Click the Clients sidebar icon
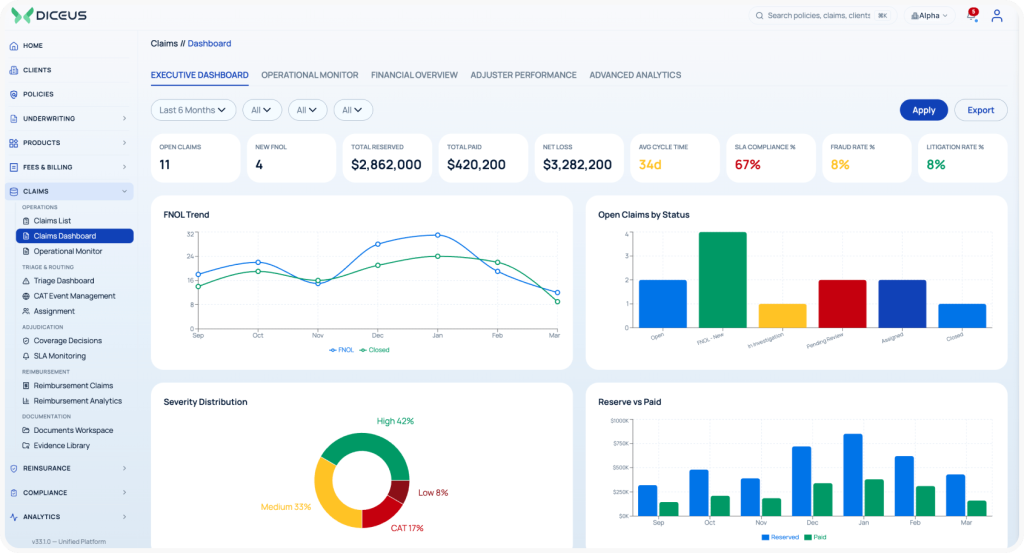Image resolution: width=1024 pixels, height=553 pixels. 14,70
